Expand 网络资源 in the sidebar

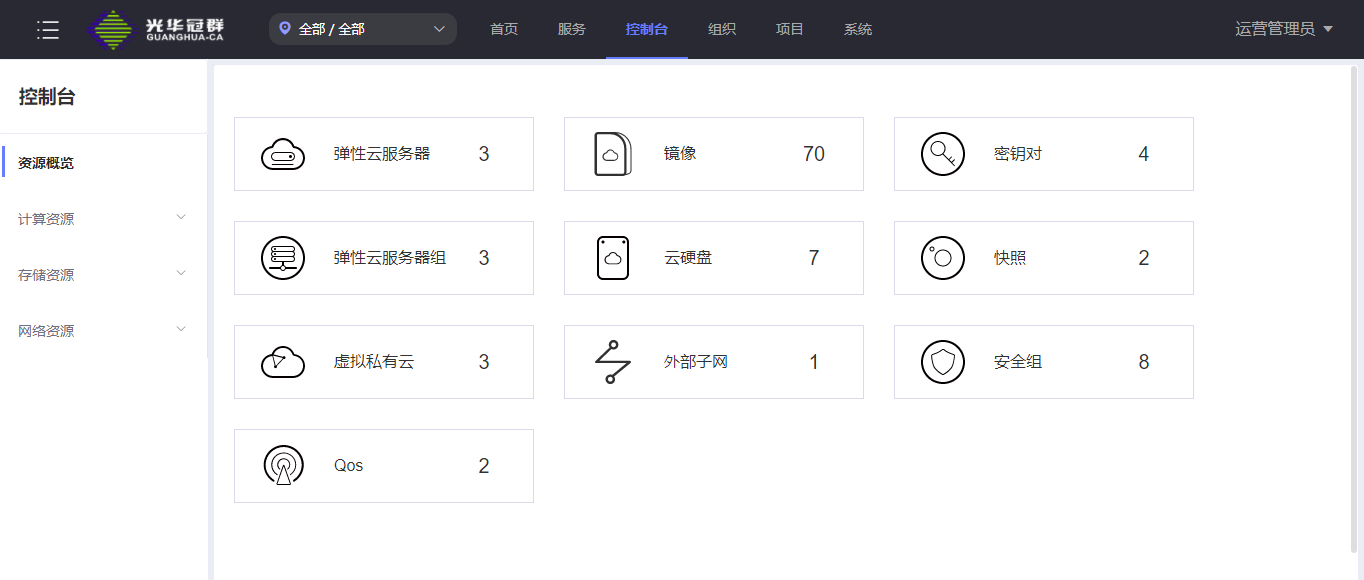pyautogui.click(x=102, y=331)
